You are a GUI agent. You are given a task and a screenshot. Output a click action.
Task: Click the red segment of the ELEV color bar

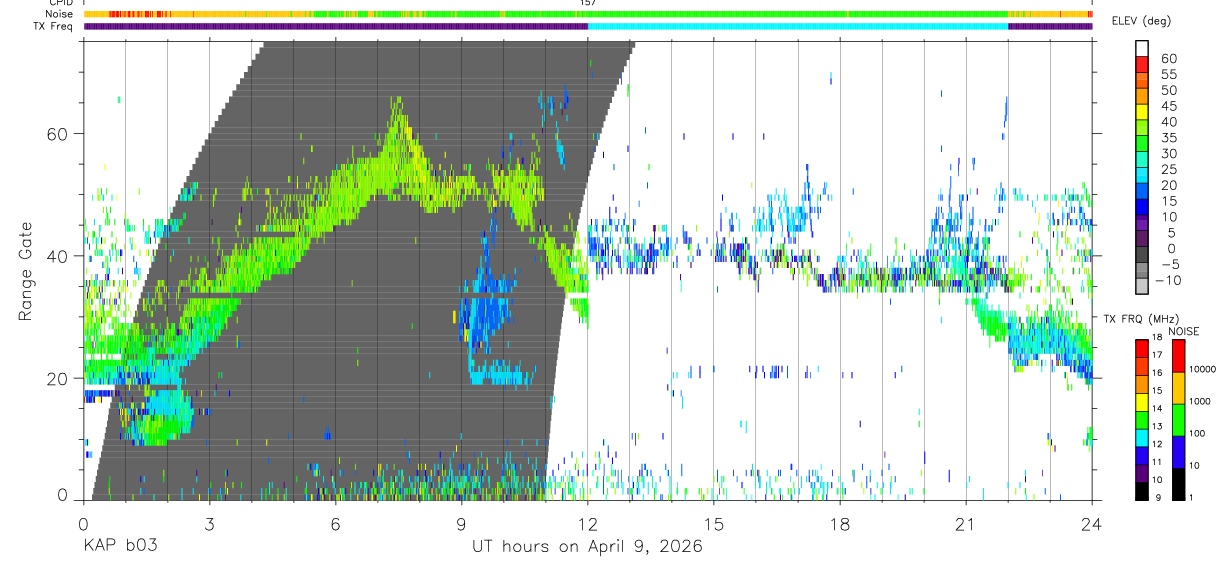click(x=1142, y=65)
